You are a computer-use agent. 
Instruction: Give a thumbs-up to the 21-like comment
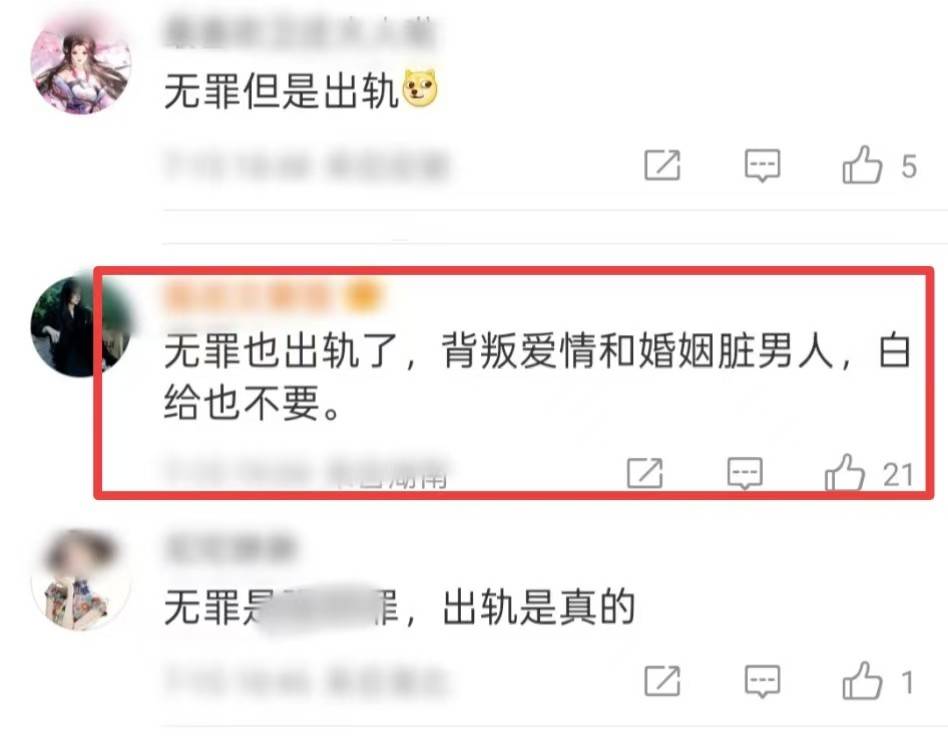(x=845, y=473)
